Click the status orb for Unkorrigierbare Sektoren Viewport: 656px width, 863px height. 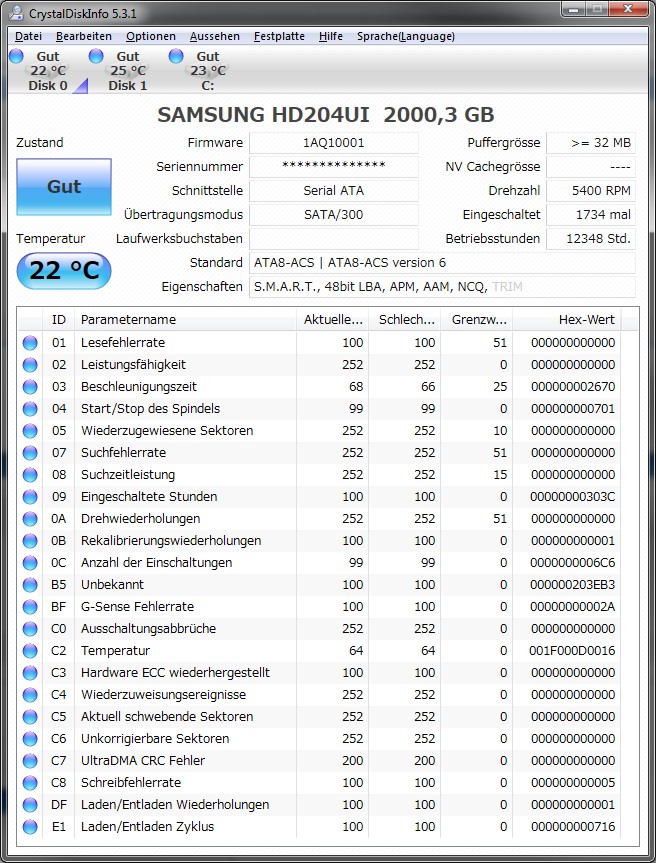pyautogui.click(x=30, y=739)
